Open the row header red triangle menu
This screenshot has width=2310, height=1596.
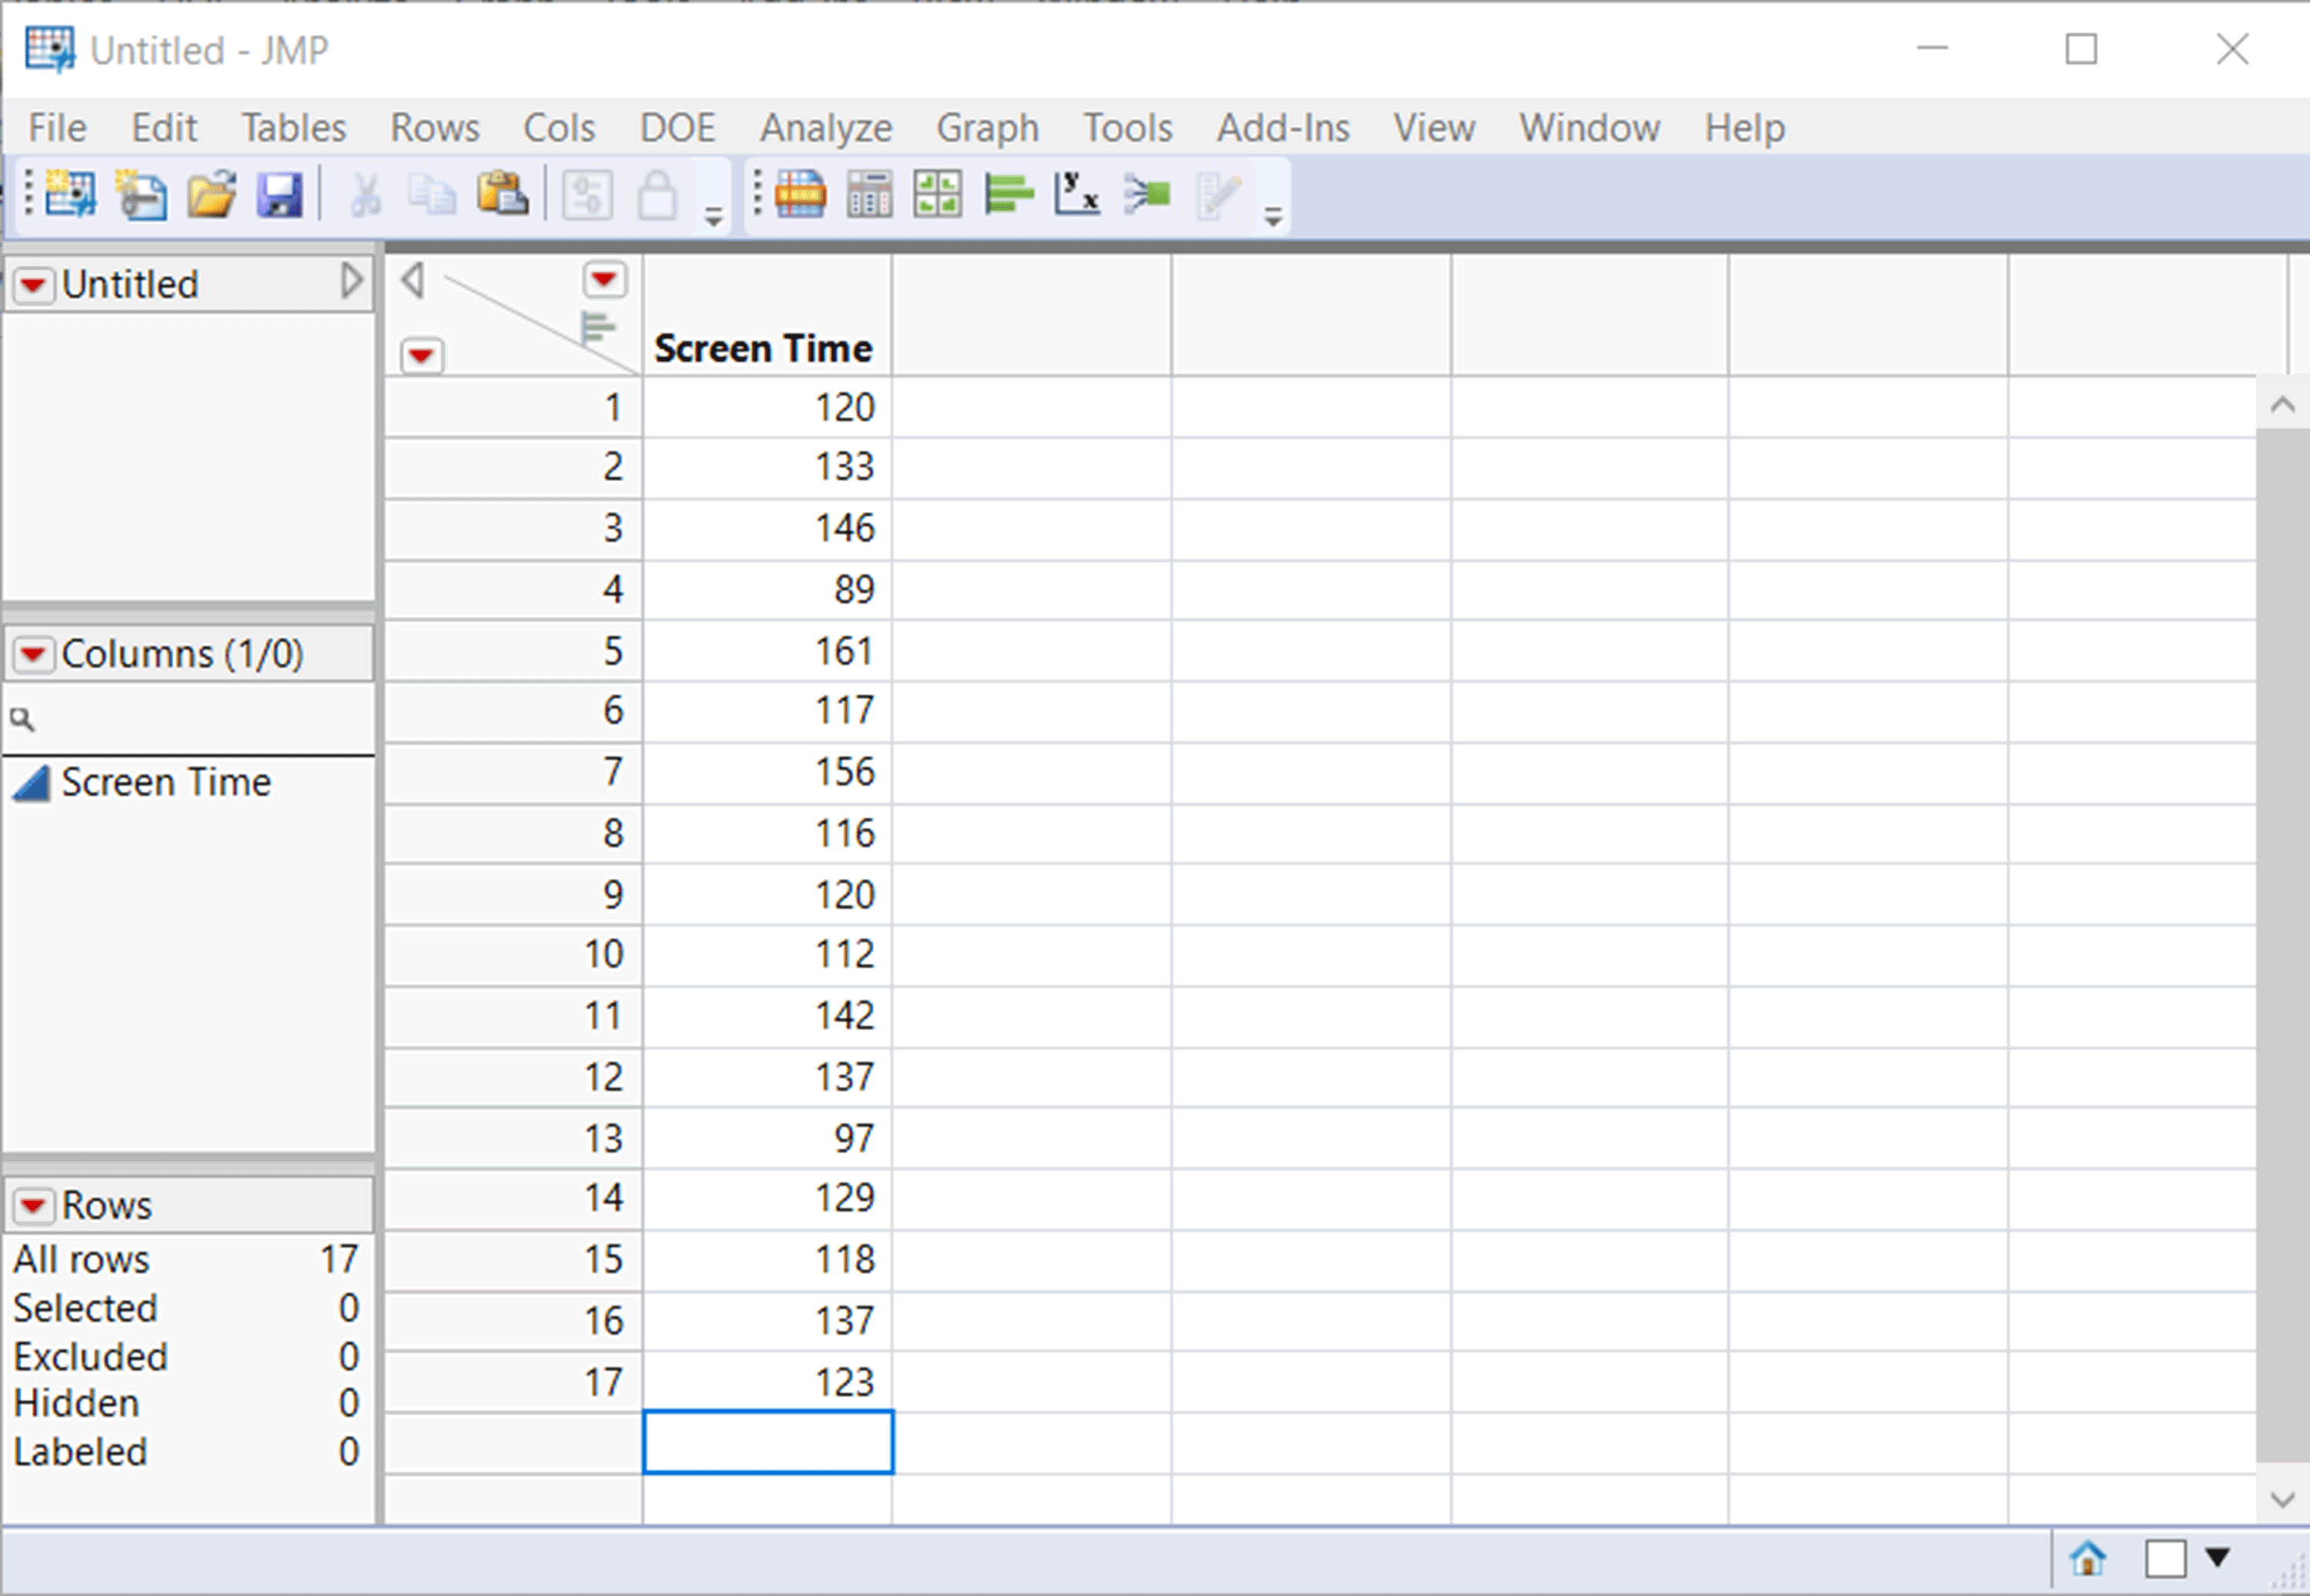click(x=421, y=355)
